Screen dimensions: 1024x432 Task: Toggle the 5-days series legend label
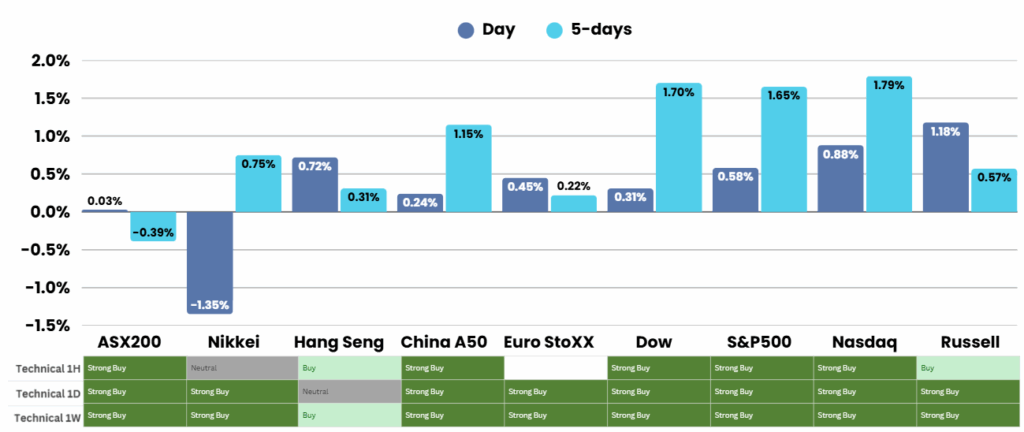(x=601, y=30)
